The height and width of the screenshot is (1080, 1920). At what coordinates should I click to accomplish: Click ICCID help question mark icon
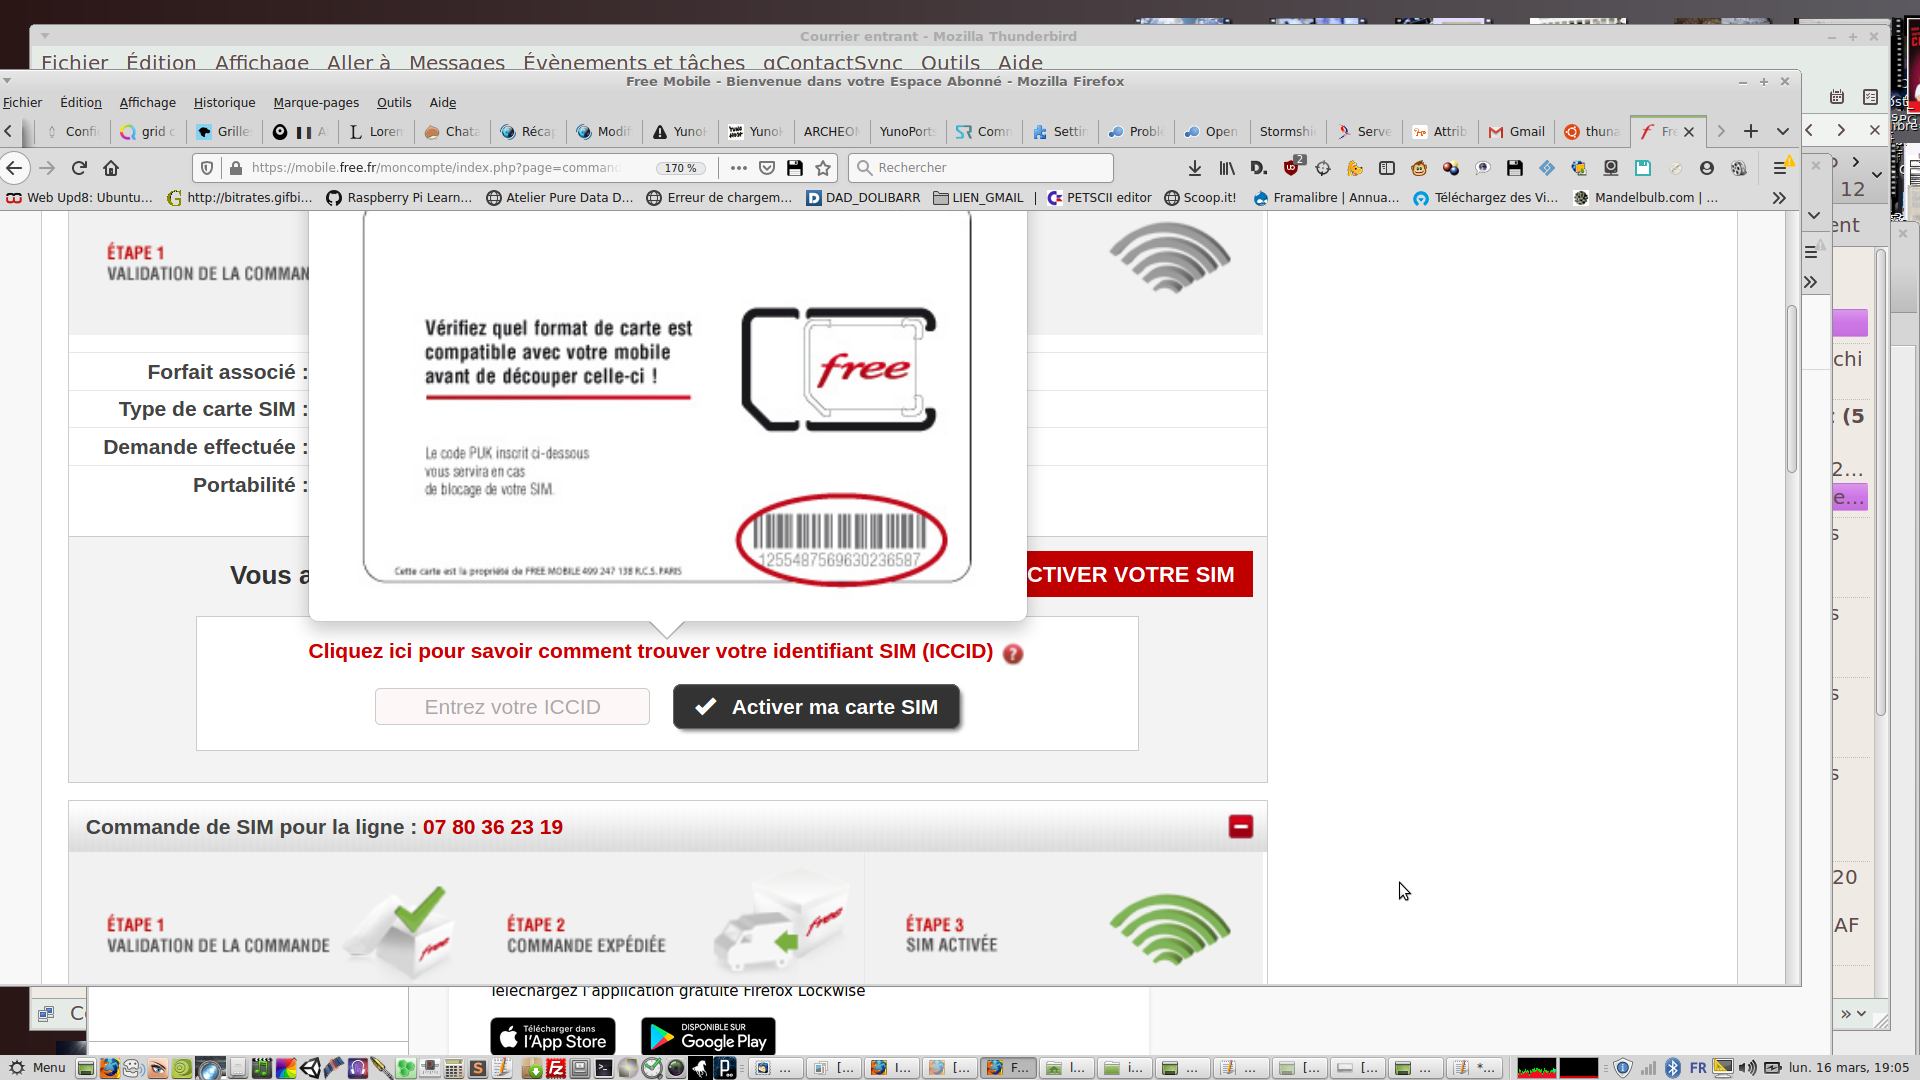[1013, 654]
